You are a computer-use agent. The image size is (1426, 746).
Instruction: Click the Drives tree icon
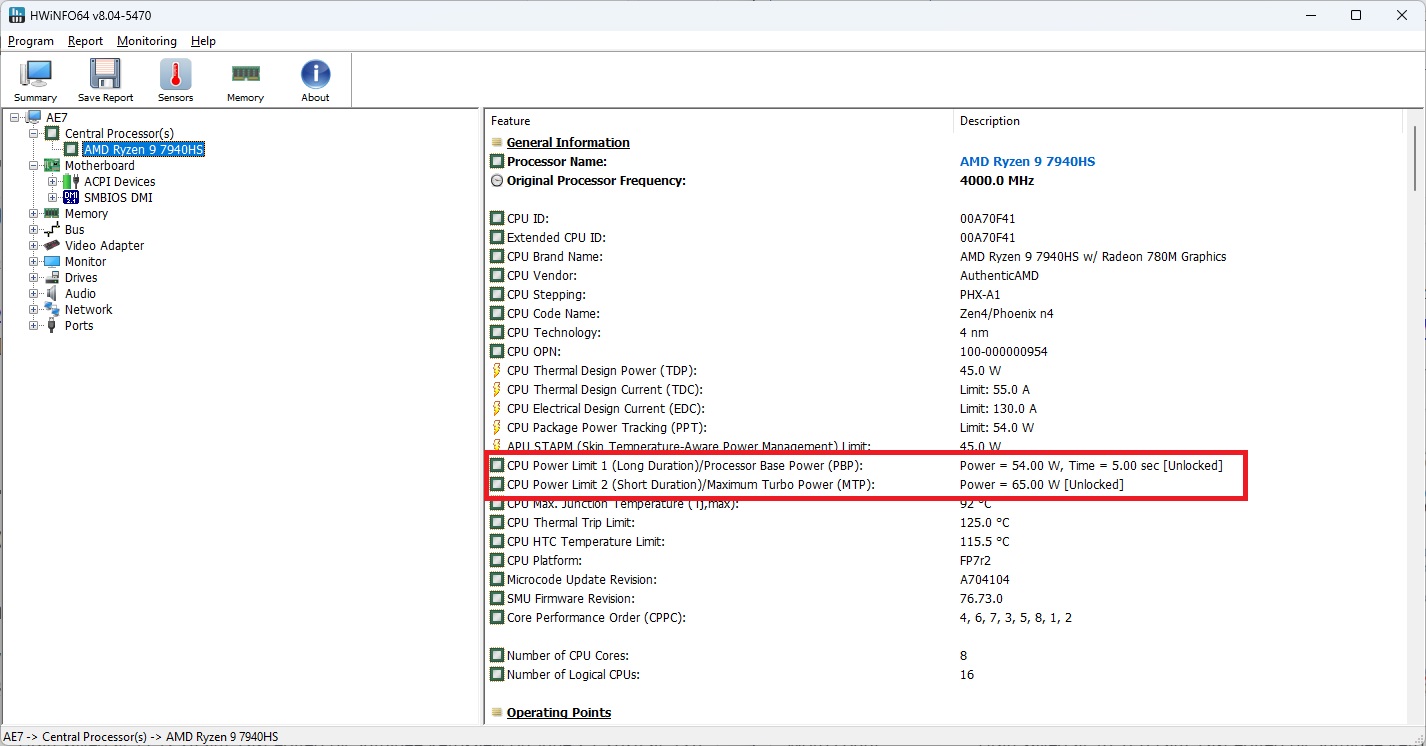tap(52, 278)
